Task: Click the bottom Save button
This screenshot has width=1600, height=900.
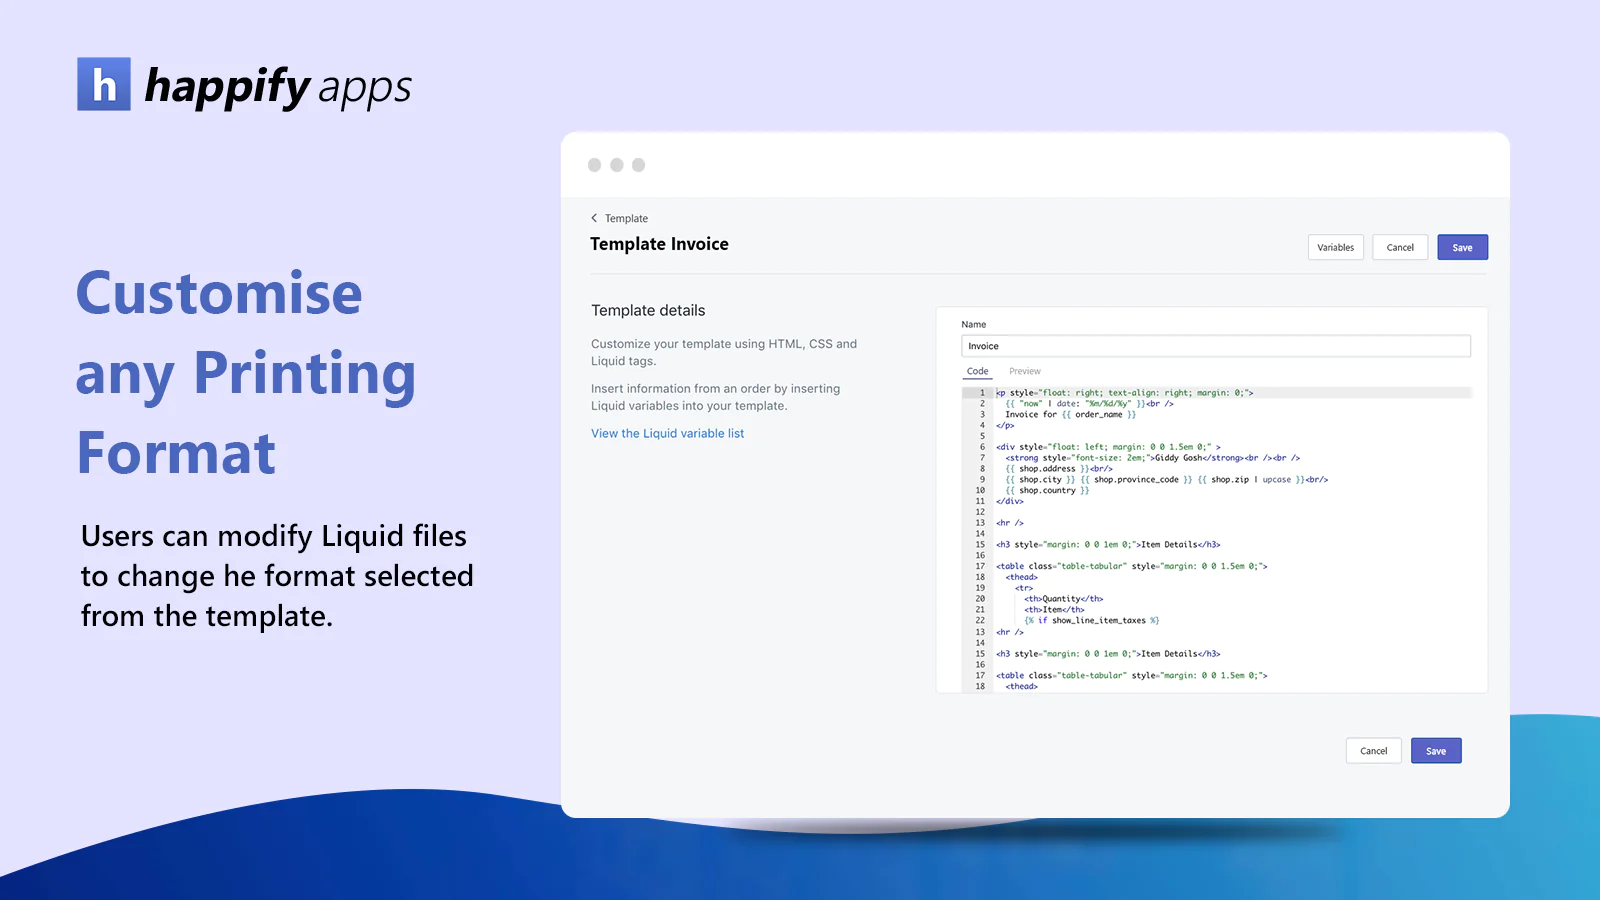Action: [x=1436, y=751]
